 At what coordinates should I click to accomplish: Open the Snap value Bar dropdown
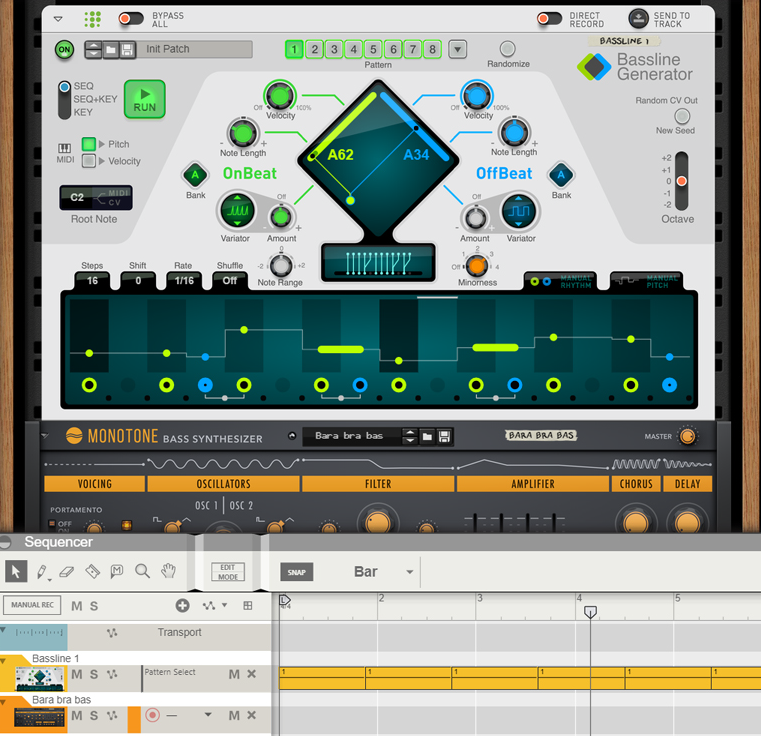409,572
